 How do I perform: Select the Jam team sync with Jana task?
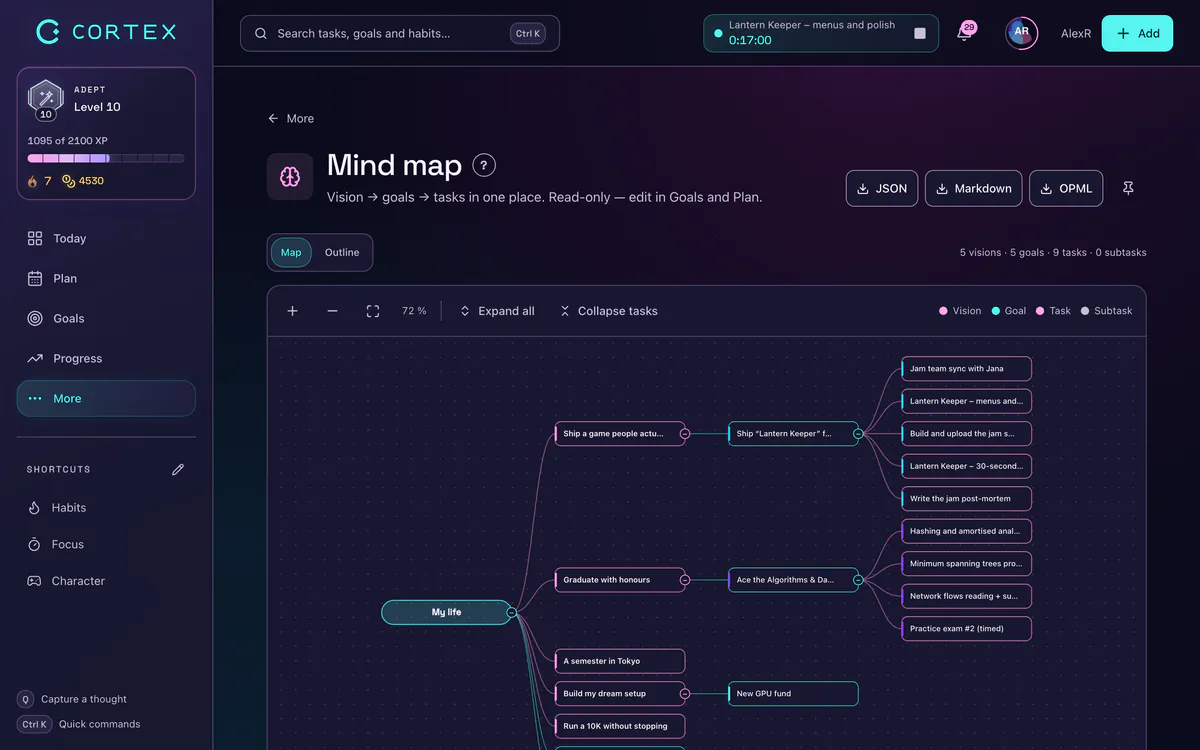point(966,369)
